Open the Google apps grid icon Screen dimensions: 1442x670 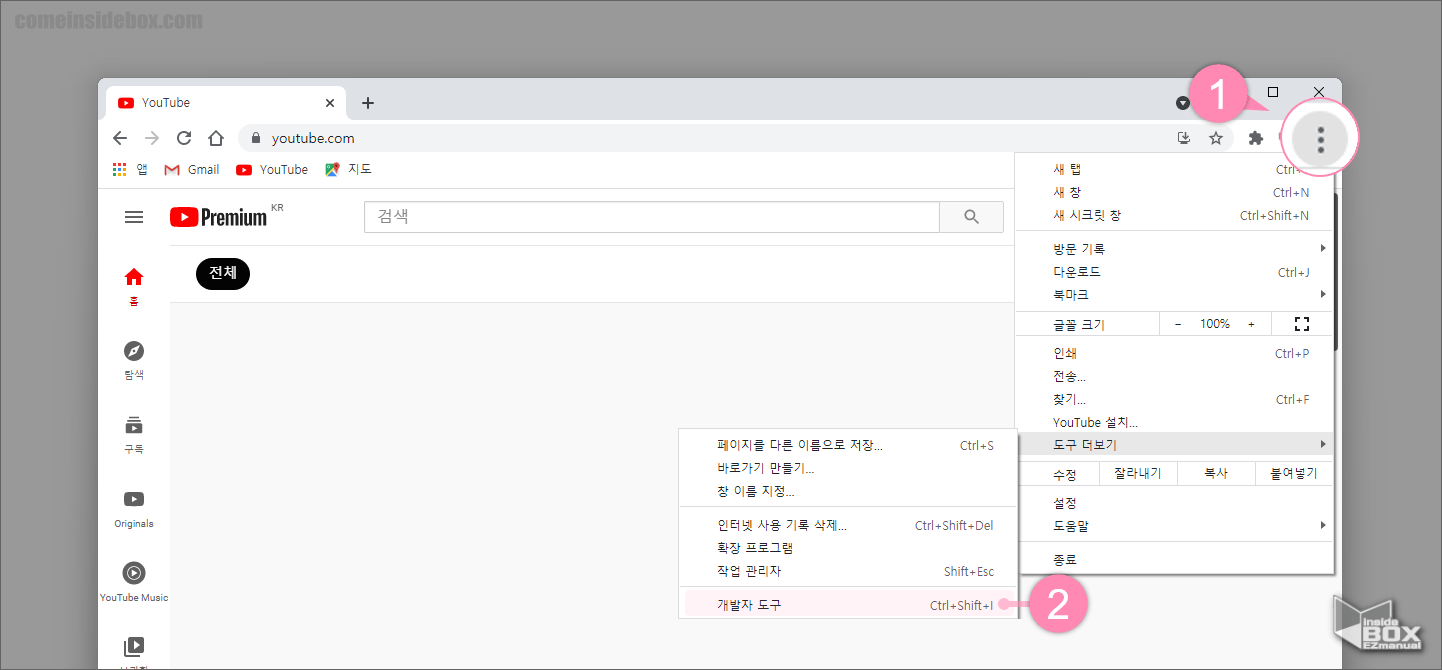[x=118, y=168]
